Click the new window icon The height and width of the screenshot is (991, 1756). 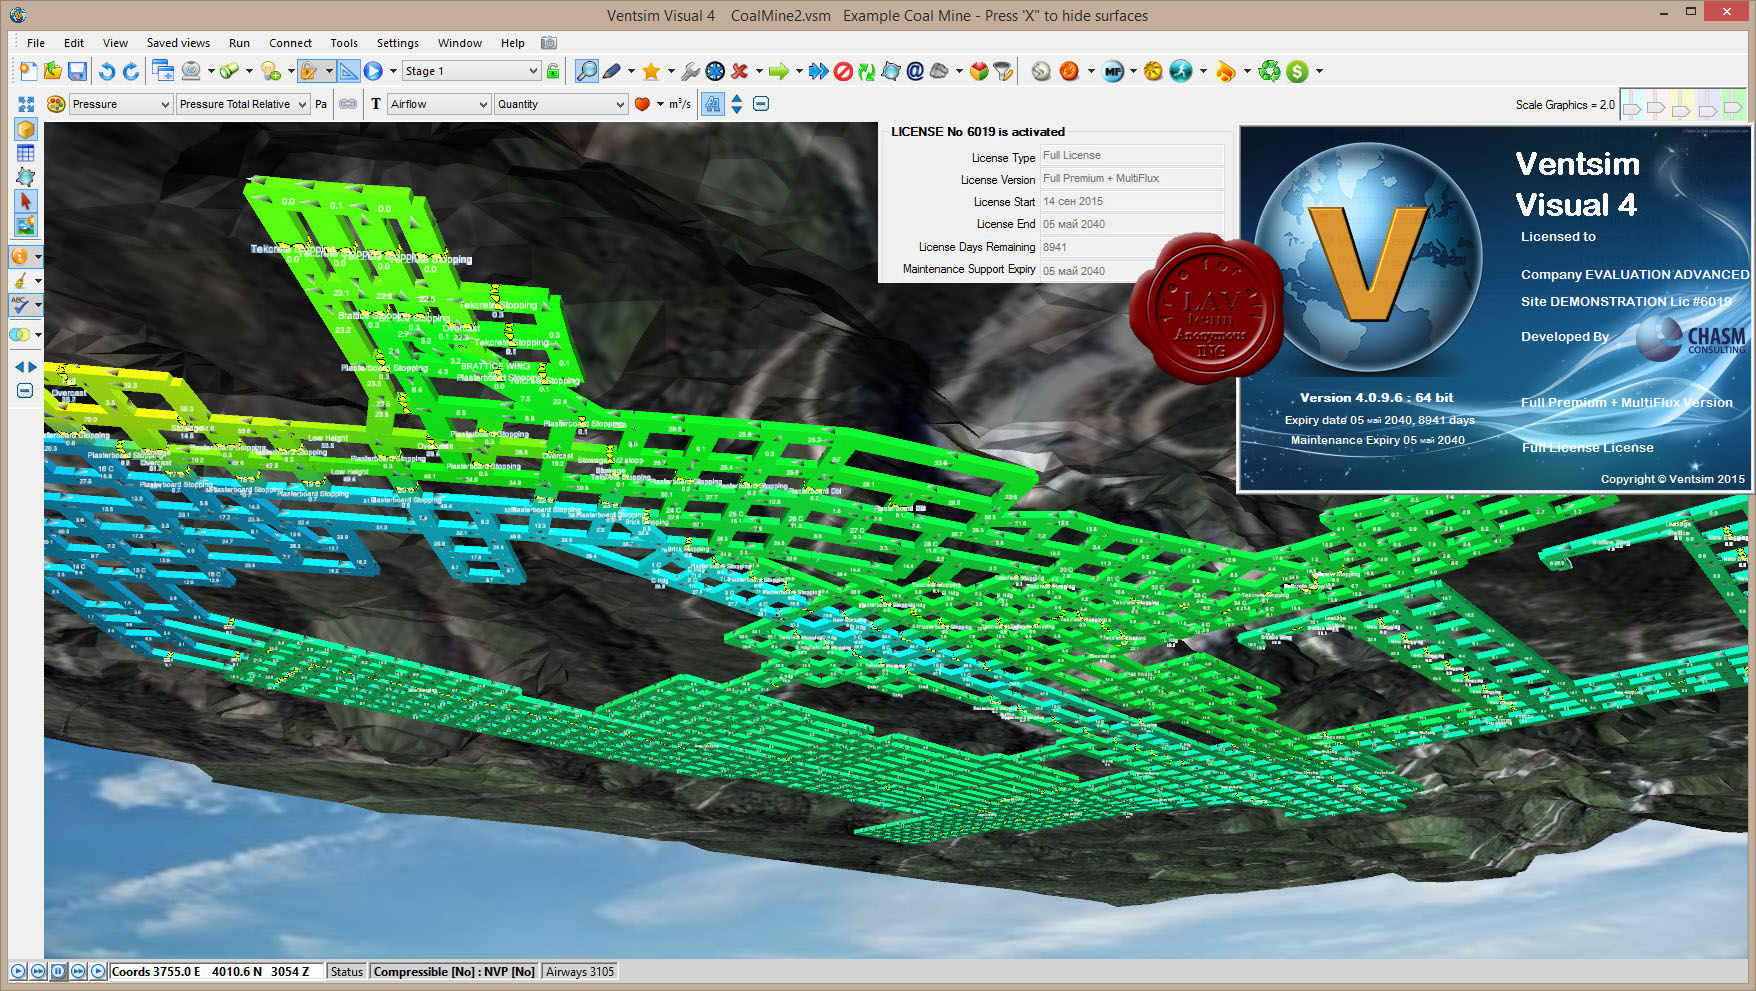coord(163,71)
